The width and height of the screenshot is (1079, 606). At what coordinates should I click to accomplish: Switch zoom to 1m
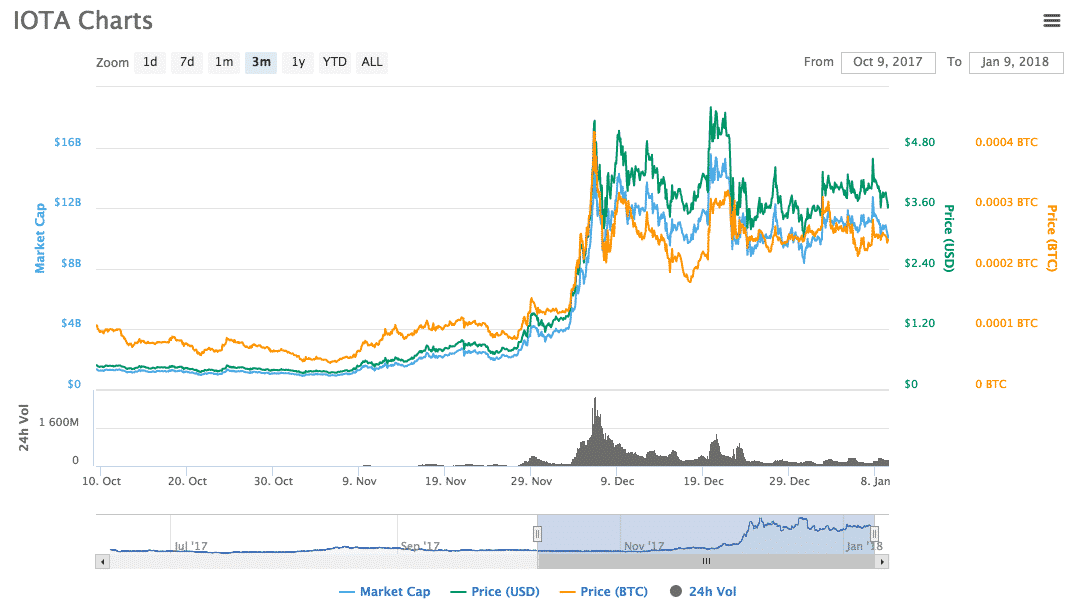point(224,62)
